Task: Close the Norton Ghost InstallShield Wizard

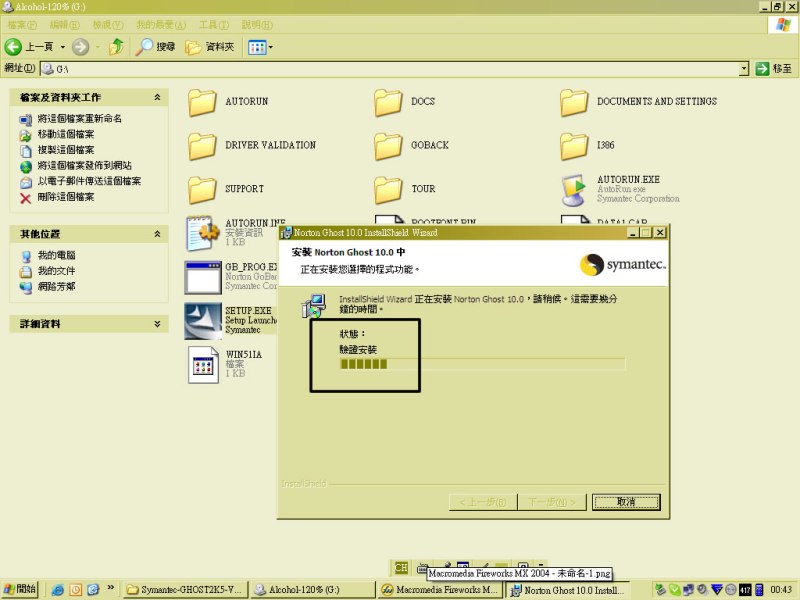Action: pos(660,233)
